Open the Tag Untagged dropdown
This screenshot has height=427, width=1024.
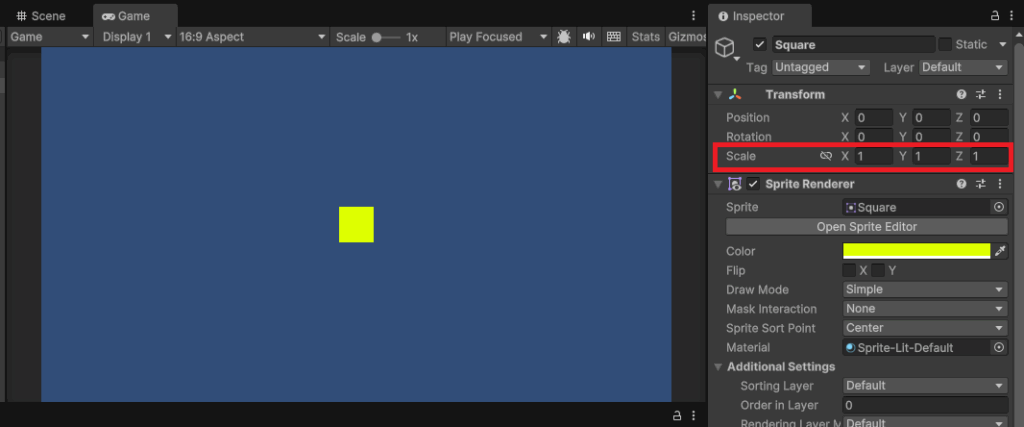[821, 67]
